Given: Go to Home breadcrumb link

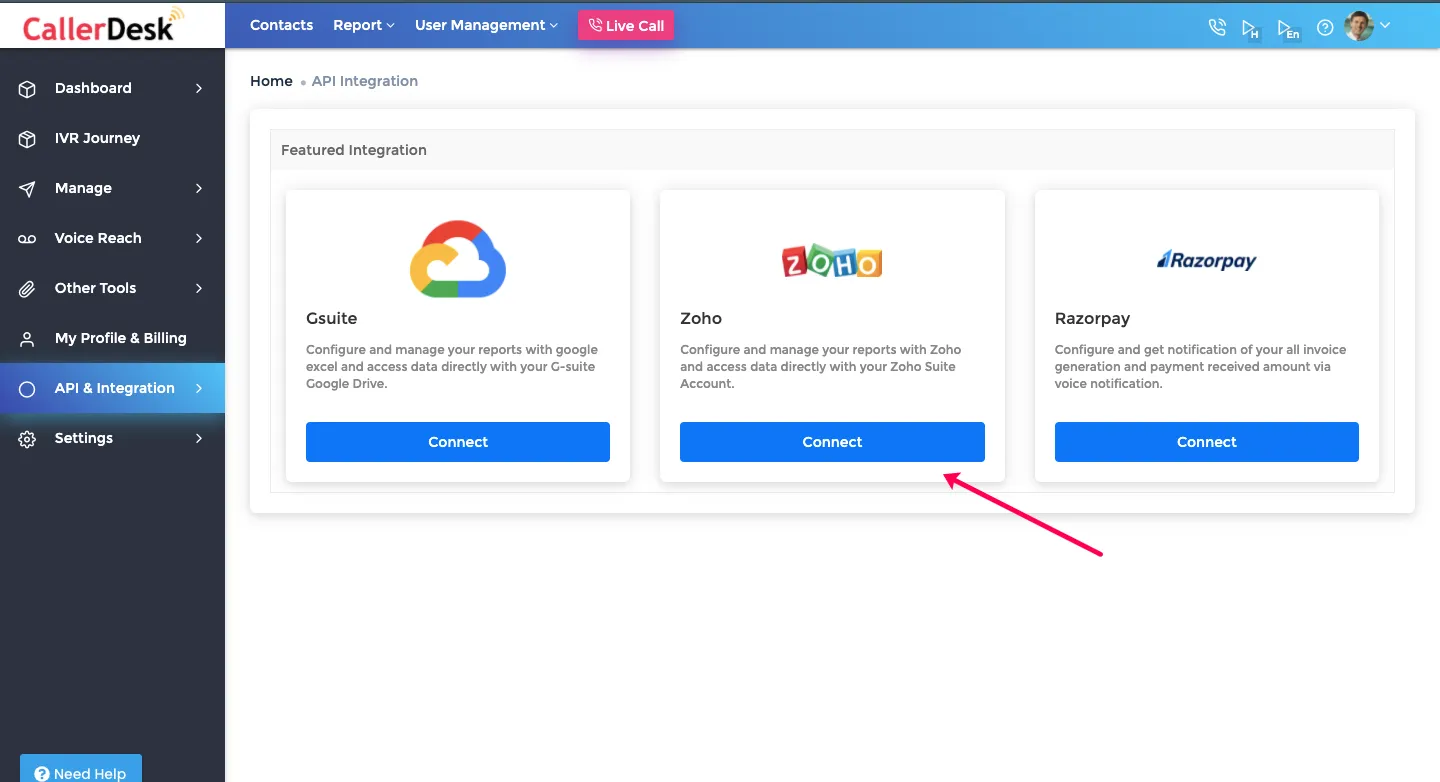Looking at the screenshot, I should point(271,81).
